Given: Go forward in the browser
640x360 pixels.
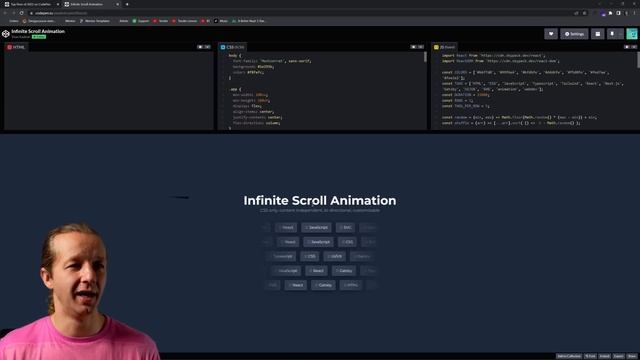Looking at the screenshot, I should [13, 13].
